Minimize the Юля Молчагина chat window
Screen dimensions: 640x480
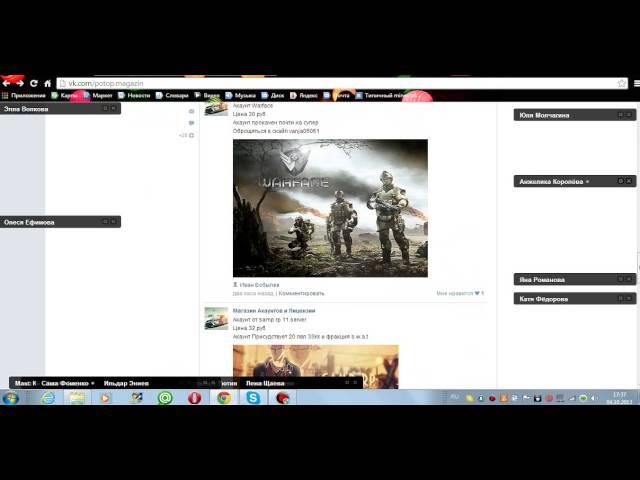point(620,115)
